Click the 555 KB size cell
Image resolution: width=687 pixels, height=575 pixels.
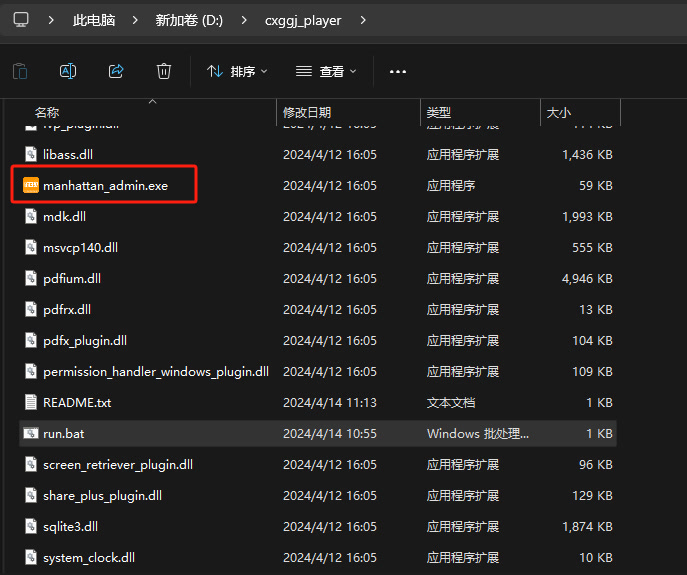click(592, 248)
